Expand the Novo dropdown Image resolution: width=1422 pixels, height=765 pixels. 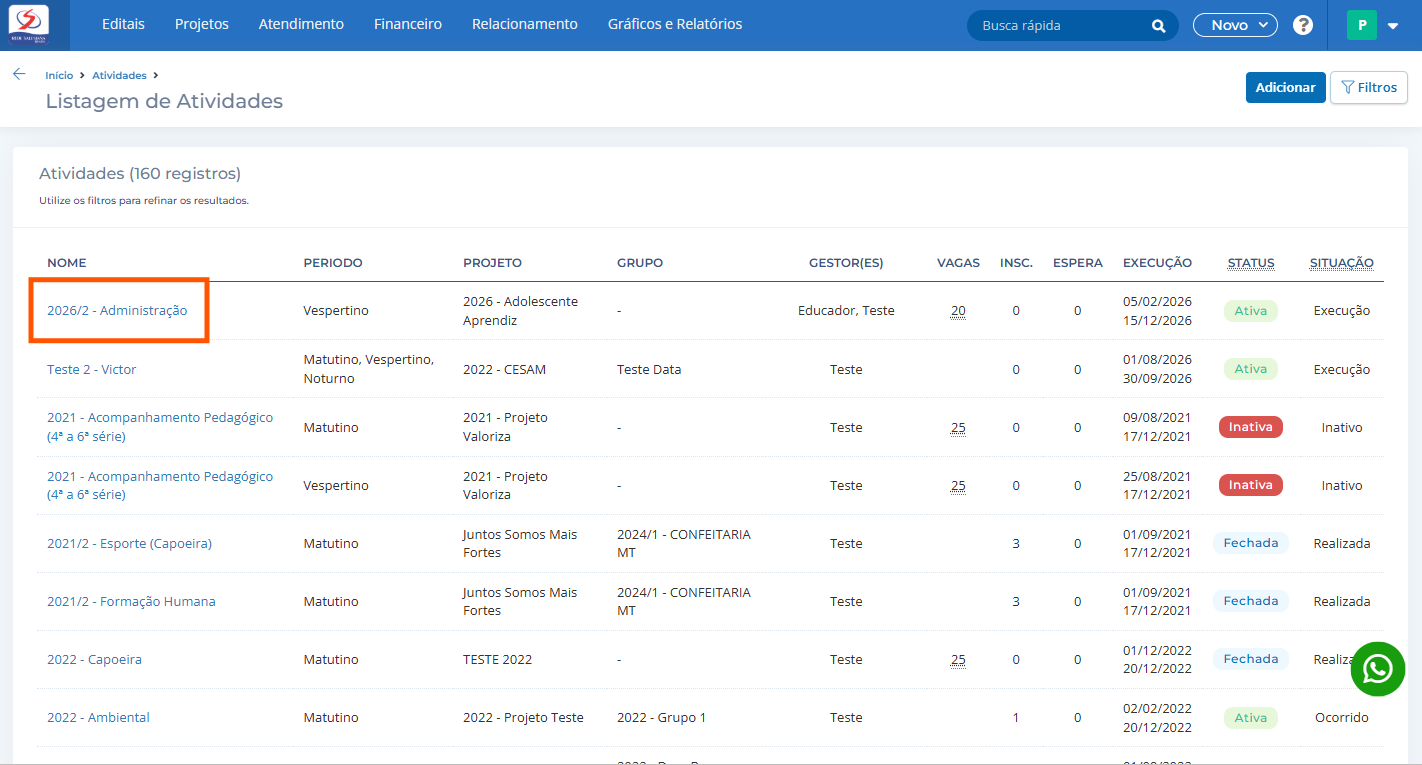1235,25
